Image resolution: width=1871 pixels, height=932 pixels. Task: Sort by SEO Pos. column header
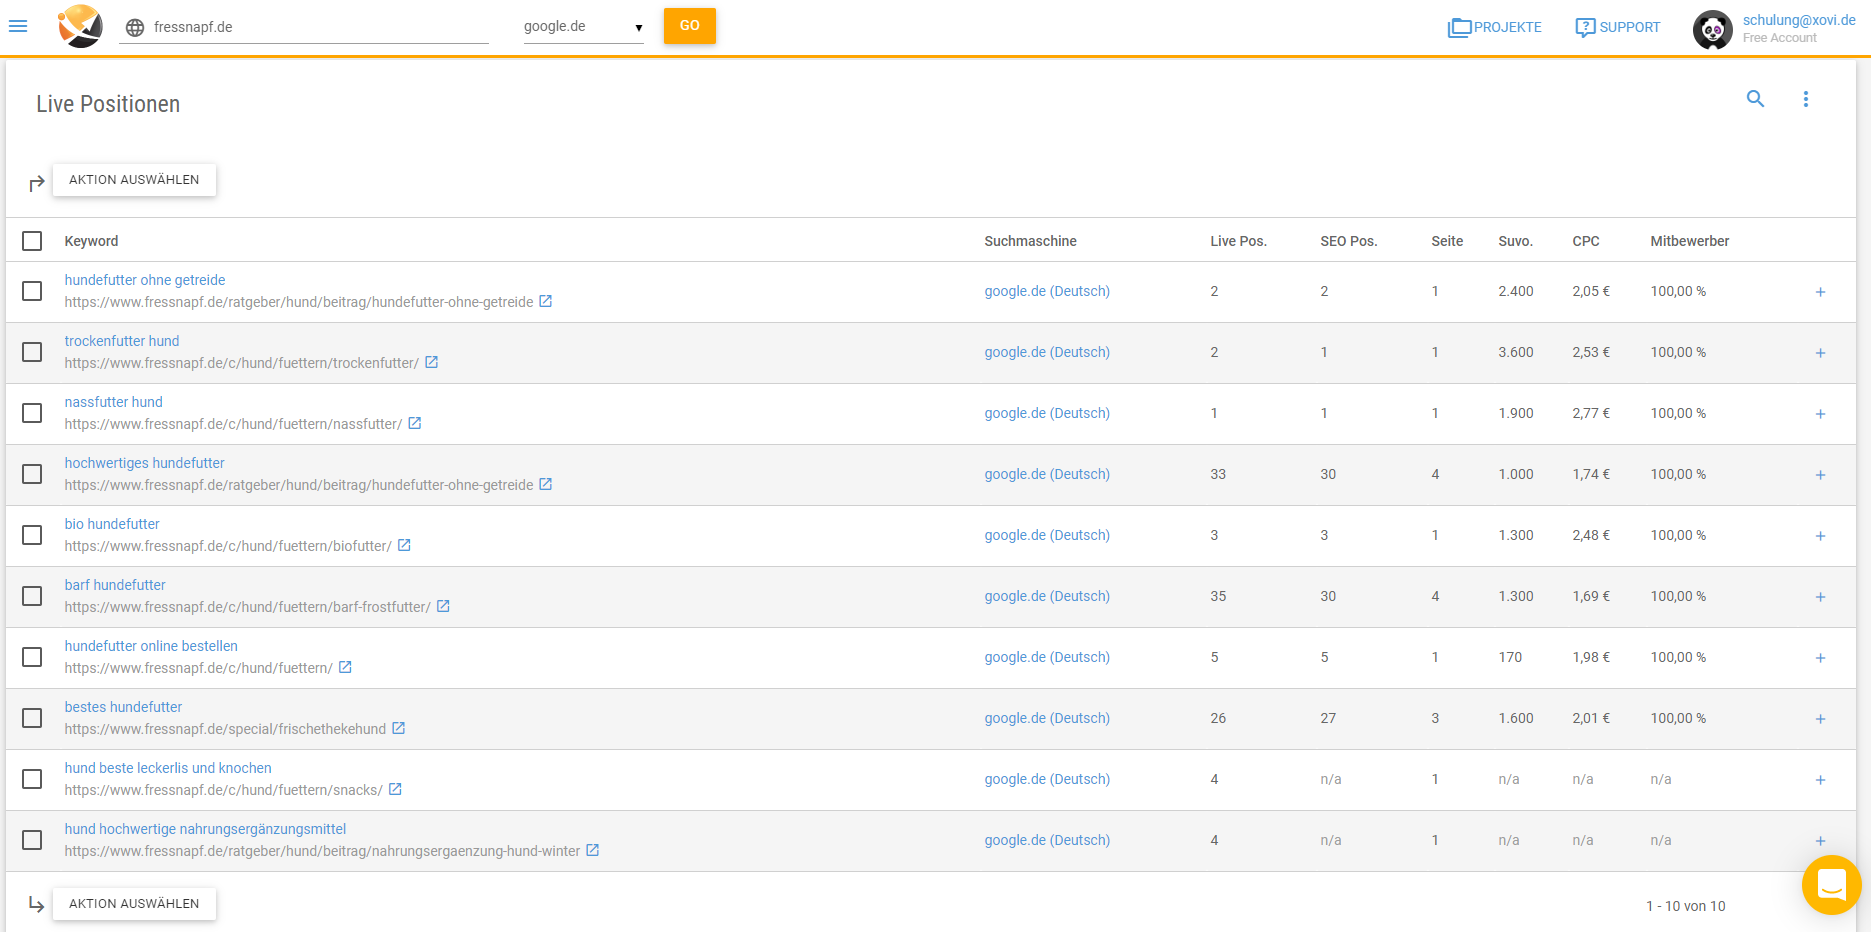click(1348, 241)
